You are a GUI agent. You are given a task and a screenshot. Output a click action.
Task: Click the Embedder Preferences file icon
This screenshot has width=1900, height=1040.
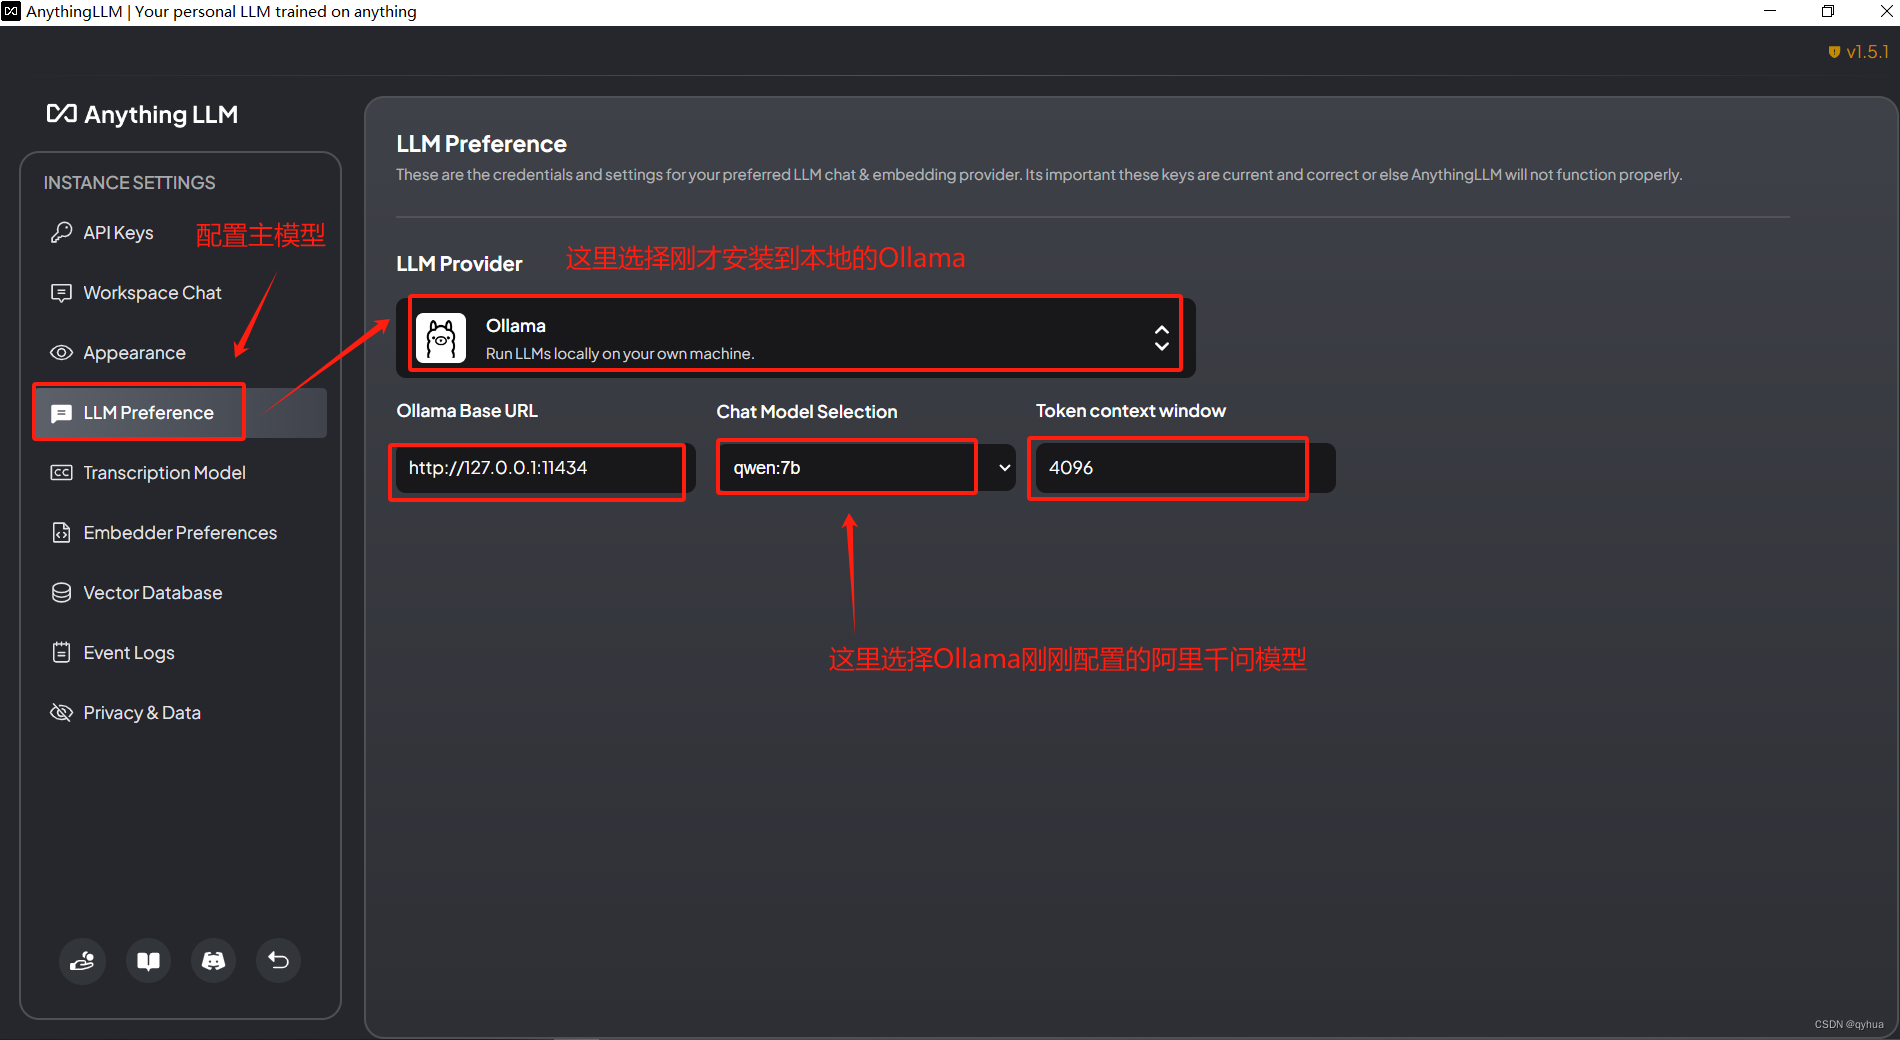pyautogui.click(x=61, y=532)
